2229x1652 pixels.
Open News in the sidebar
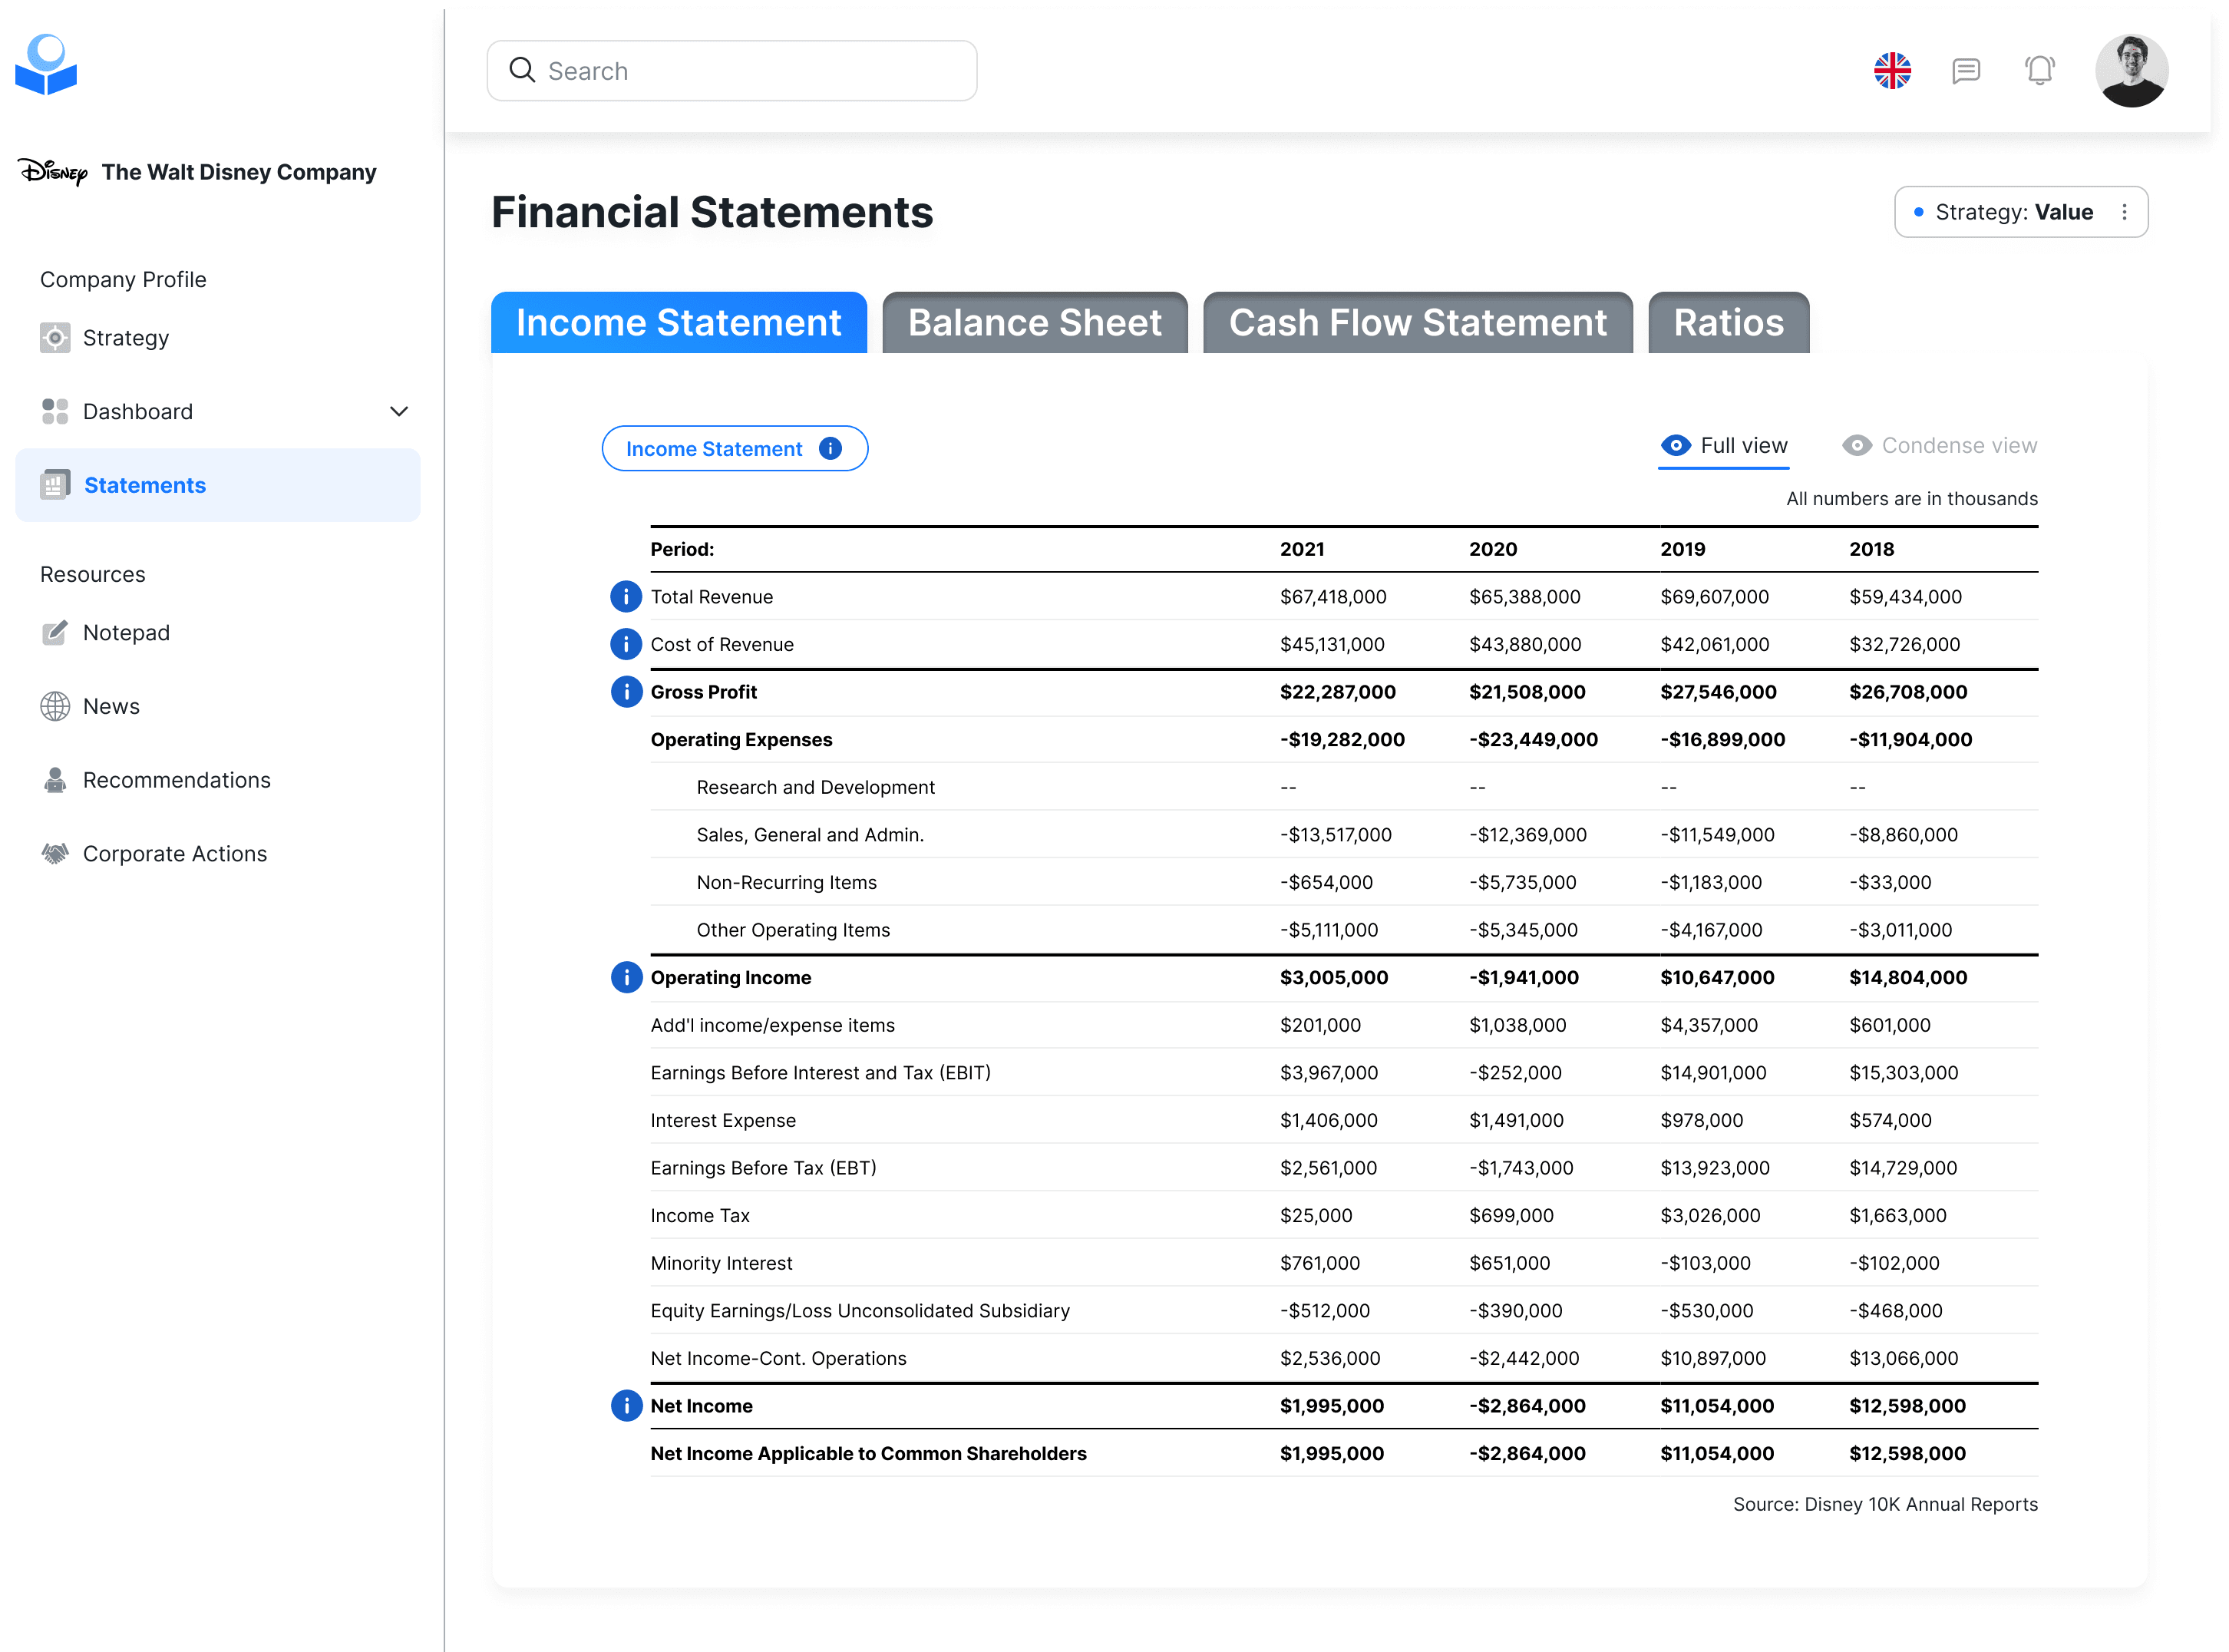[x=218, y=707]
